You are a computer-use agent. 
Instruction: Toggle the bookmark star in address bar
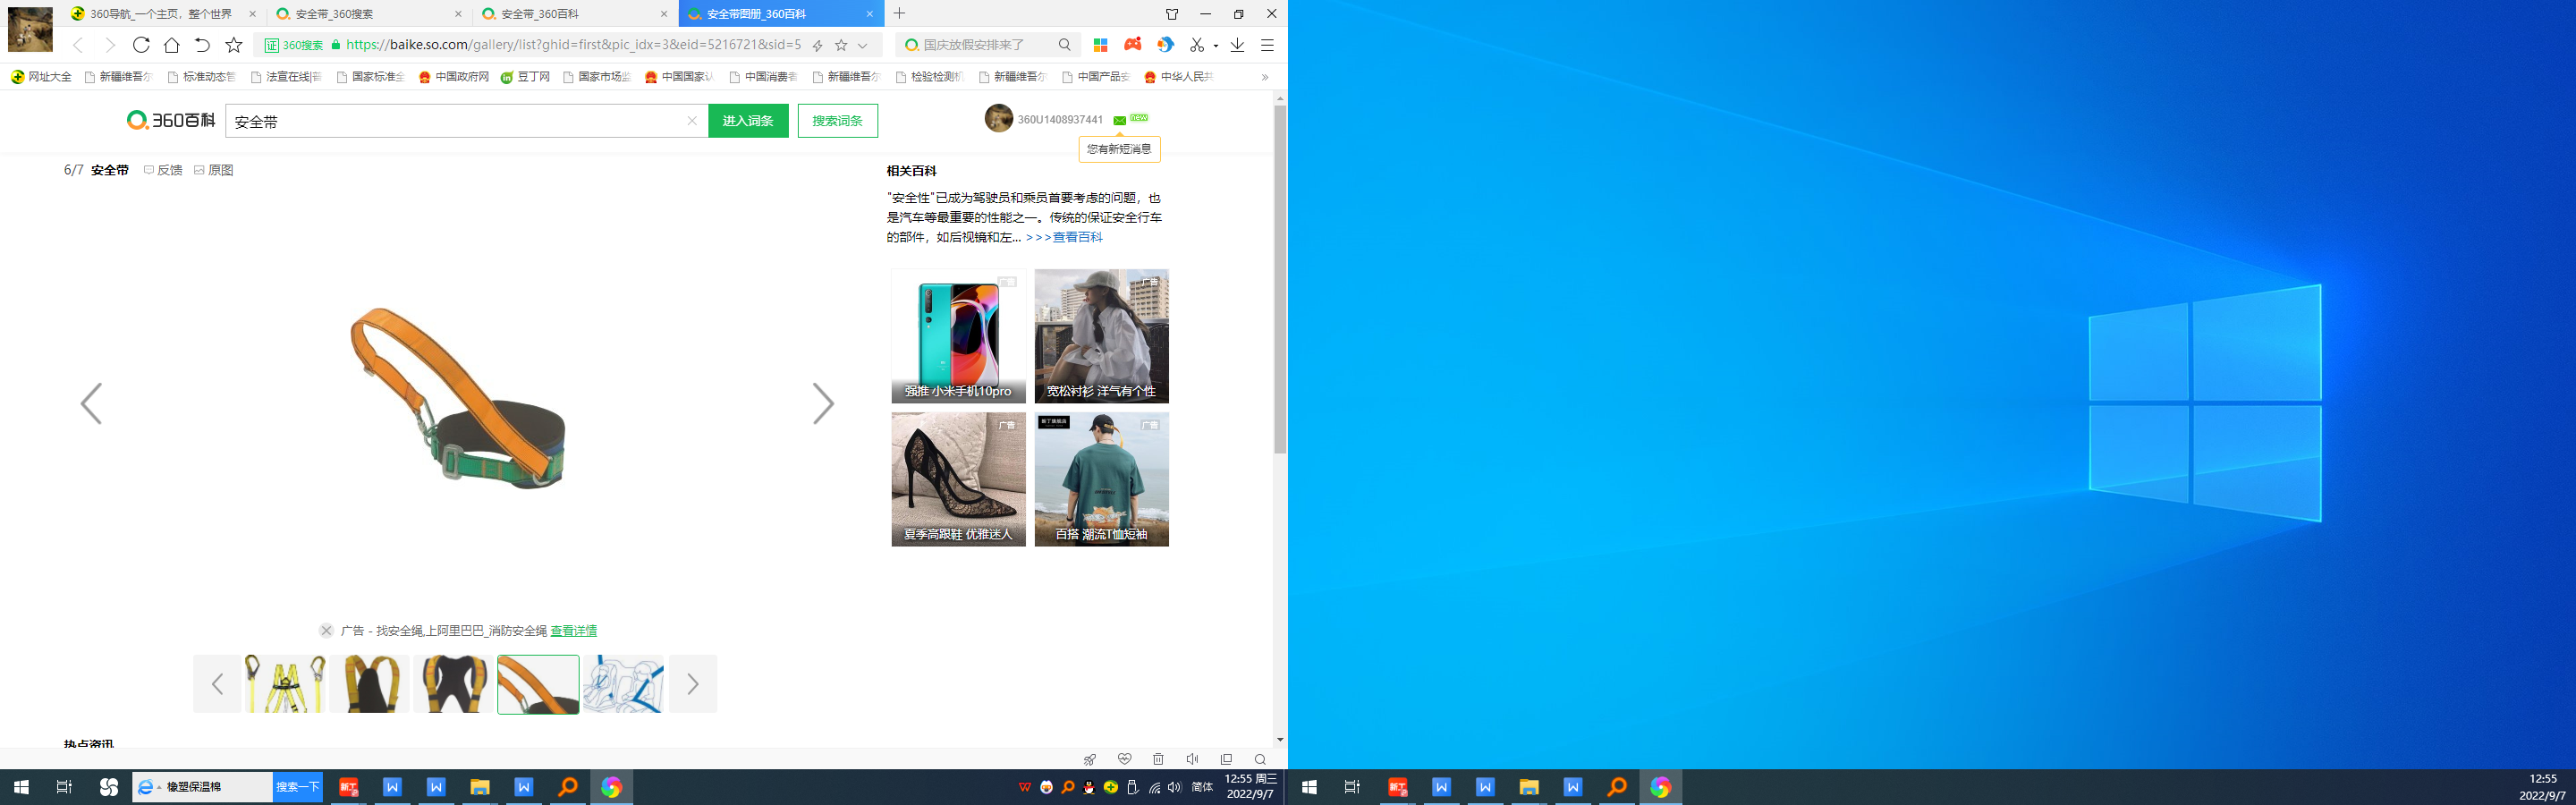(841, 45)
